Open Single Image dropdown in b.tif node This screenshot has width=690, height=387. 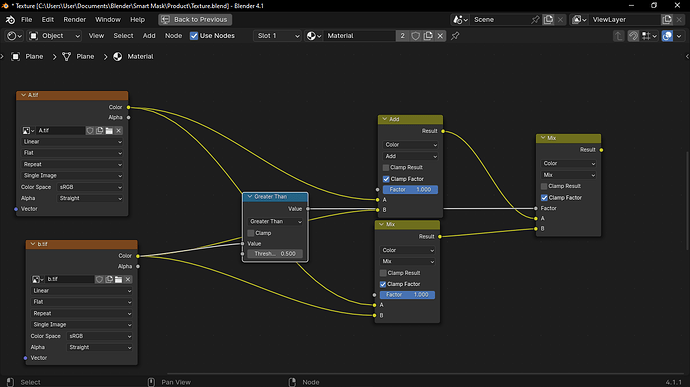click(x=82, y=324)
